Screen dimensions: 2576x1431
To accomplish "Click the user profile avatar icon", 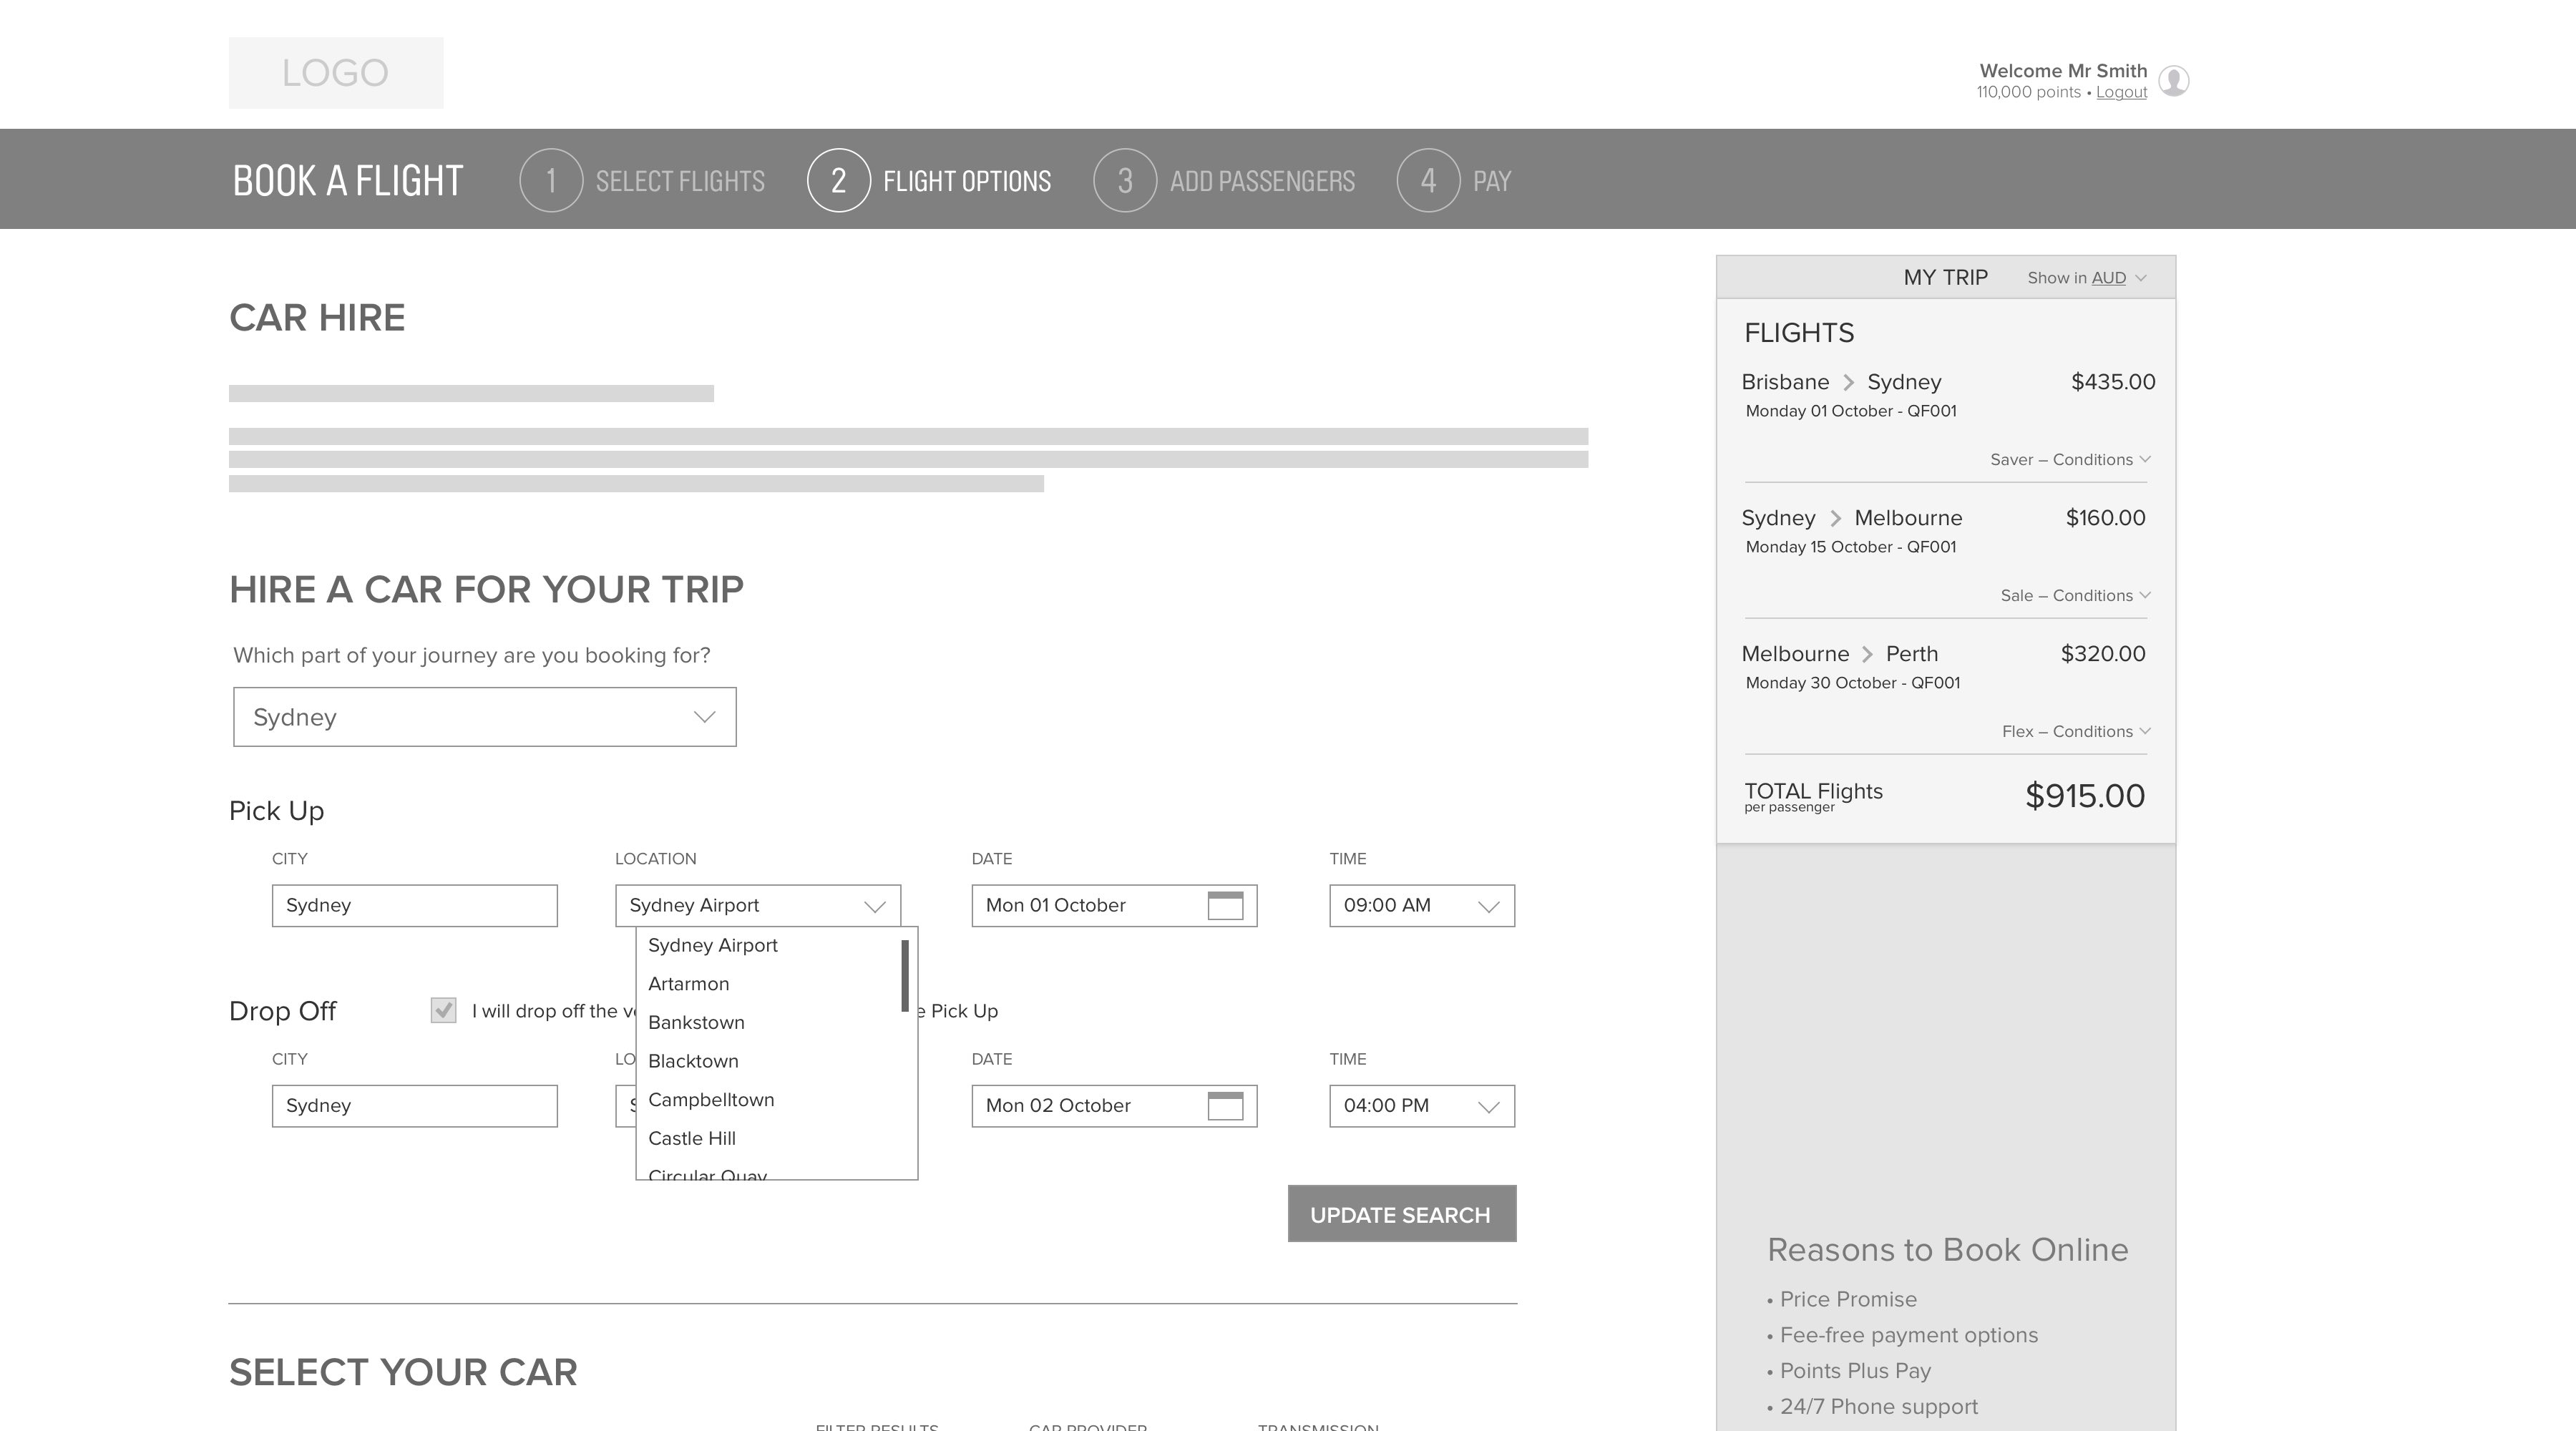I will [x=2173, y=81].
